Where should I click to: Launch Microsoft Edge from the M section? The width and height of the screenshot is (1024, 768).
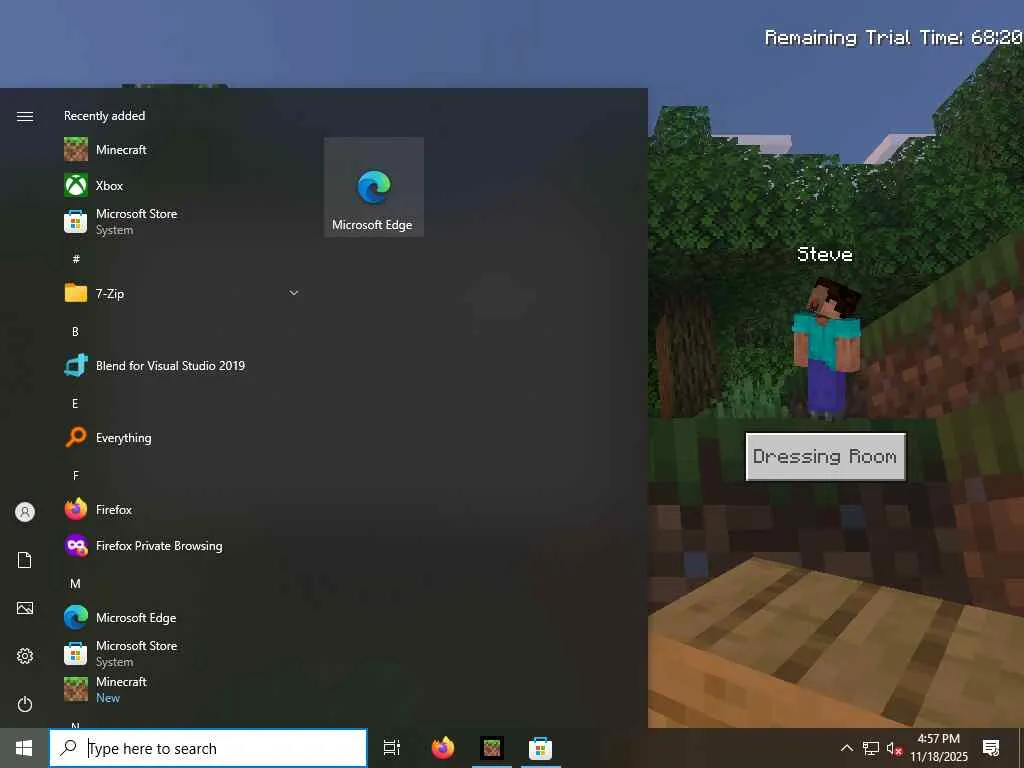[x=183, y=617]
